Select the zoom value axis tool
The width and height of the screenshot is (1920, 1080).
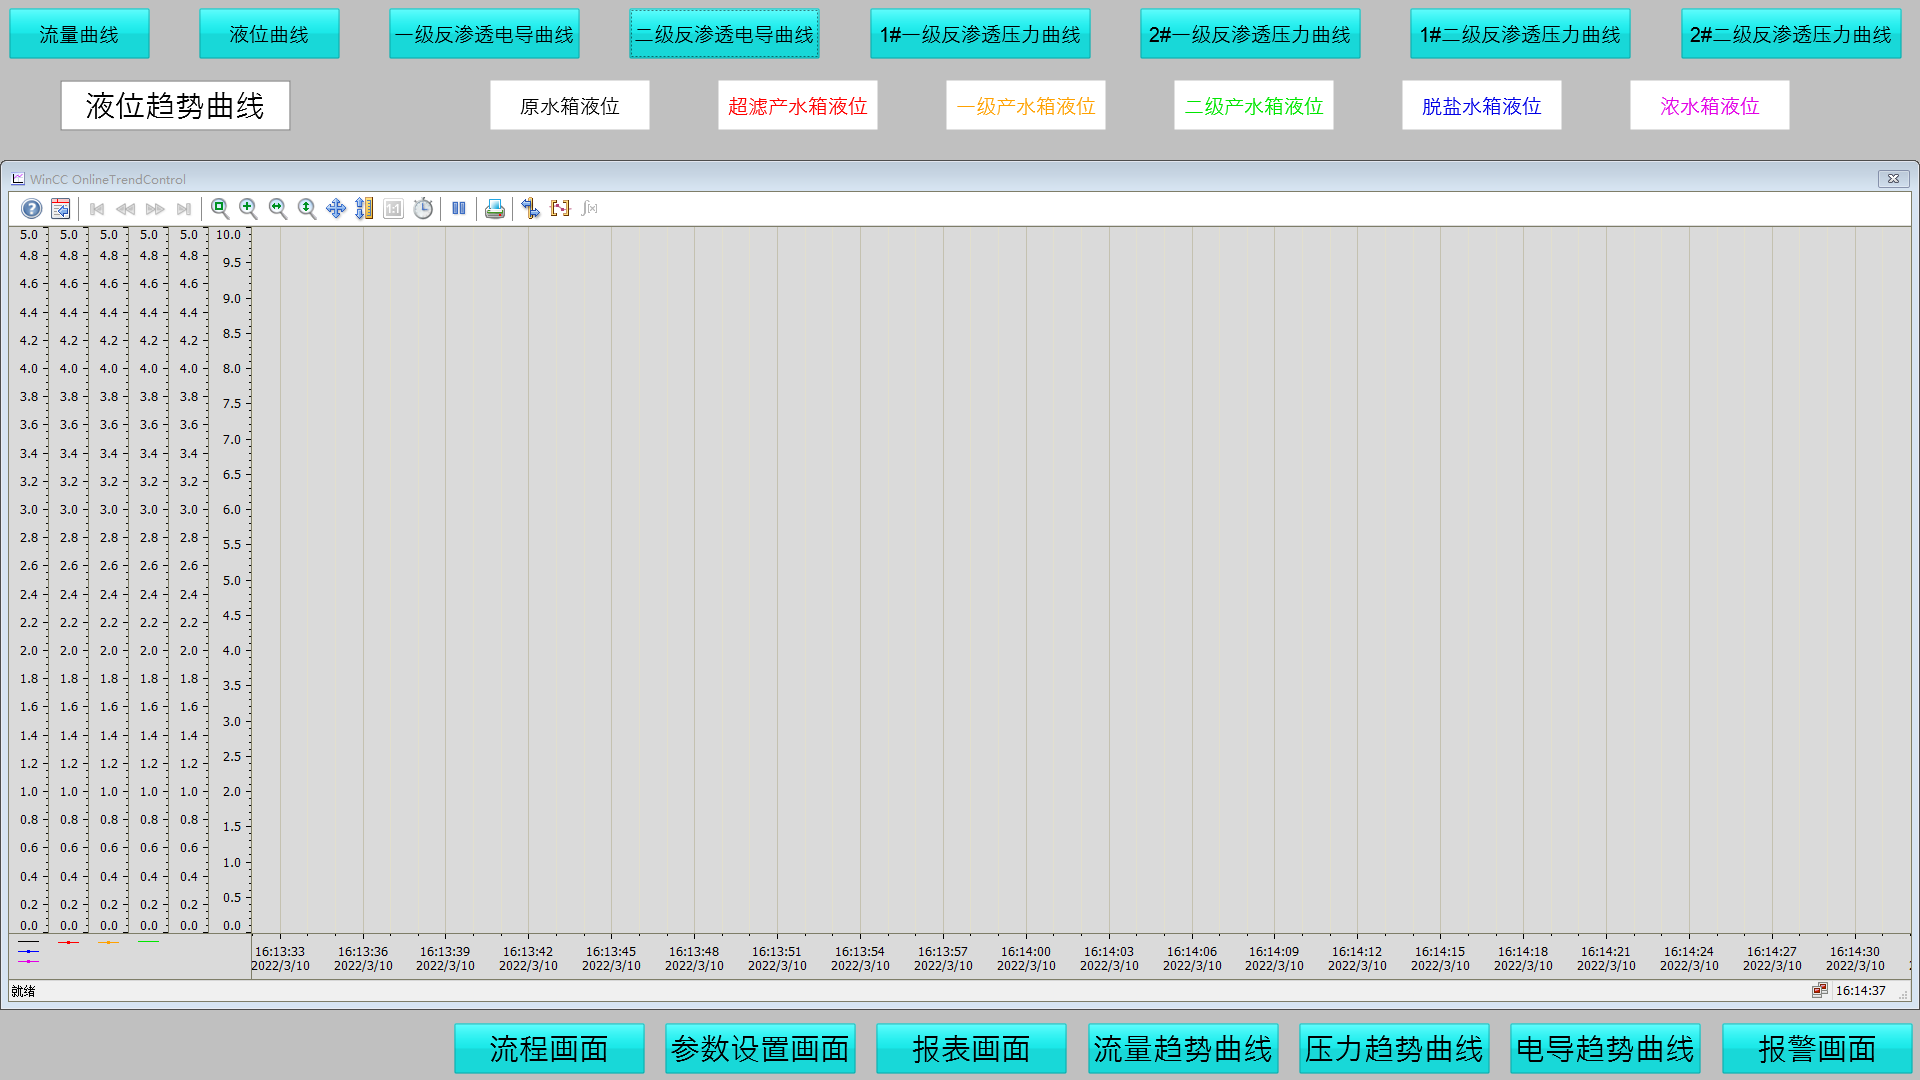tap(307, 209)
